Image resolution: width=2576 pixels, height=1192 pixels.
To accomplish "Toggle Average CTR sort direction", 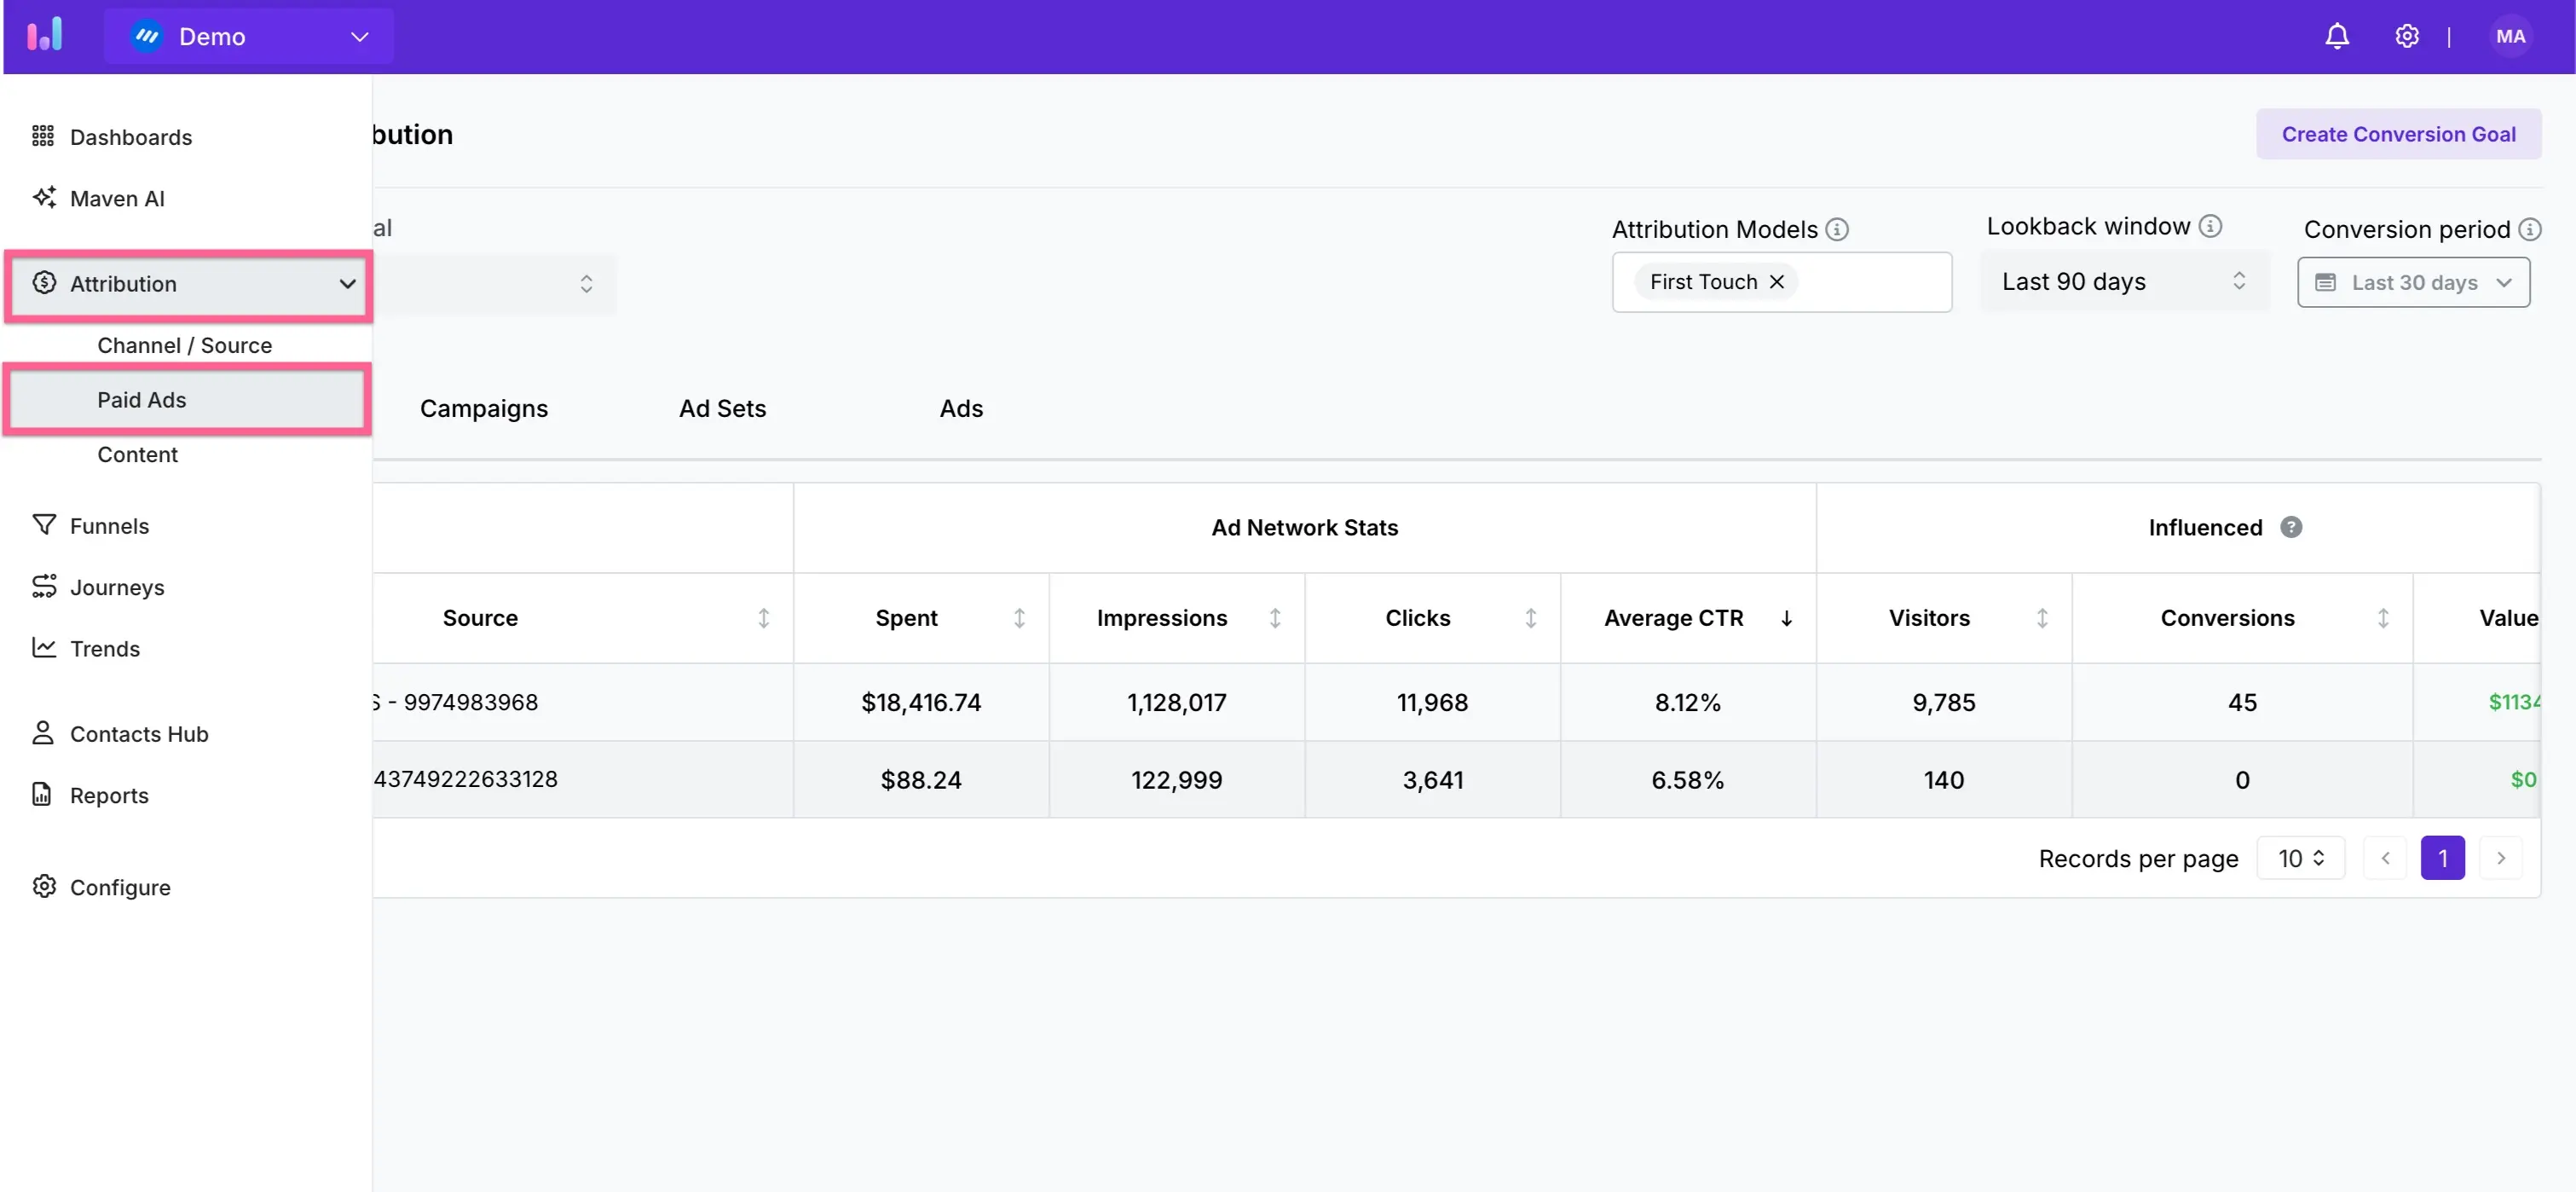I will click(x=1785, y=618).
